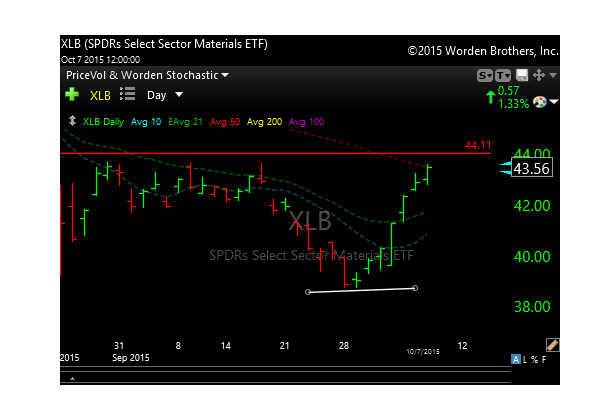
Task: Select the Avg 200 indicator label
Action: click(x=263, y=121)
